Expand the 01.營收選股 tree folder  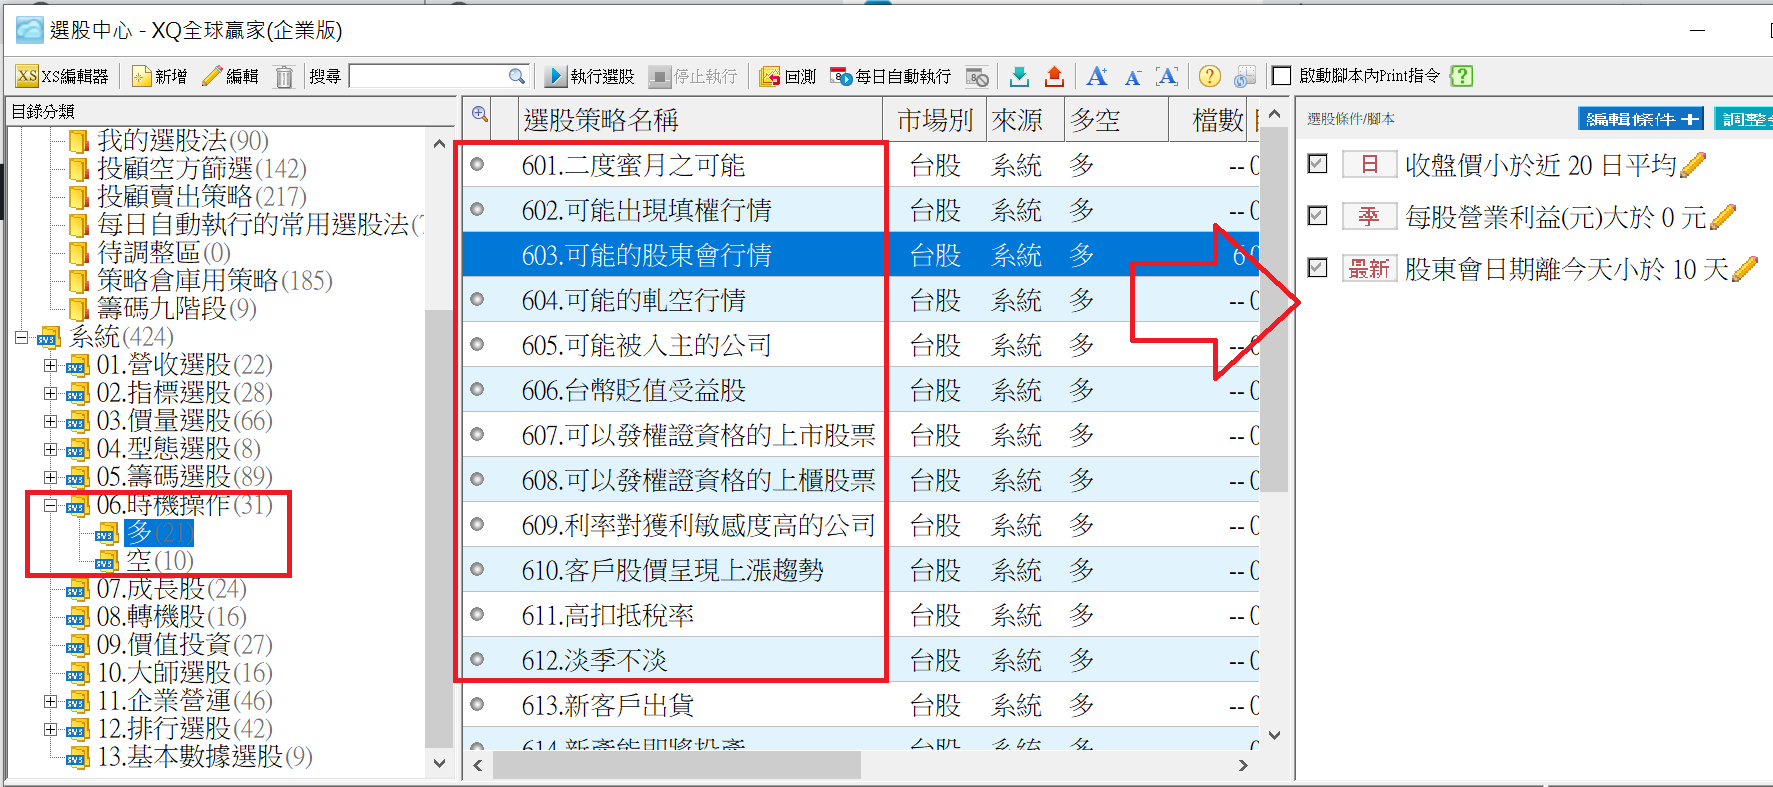(x=50, y=365)
